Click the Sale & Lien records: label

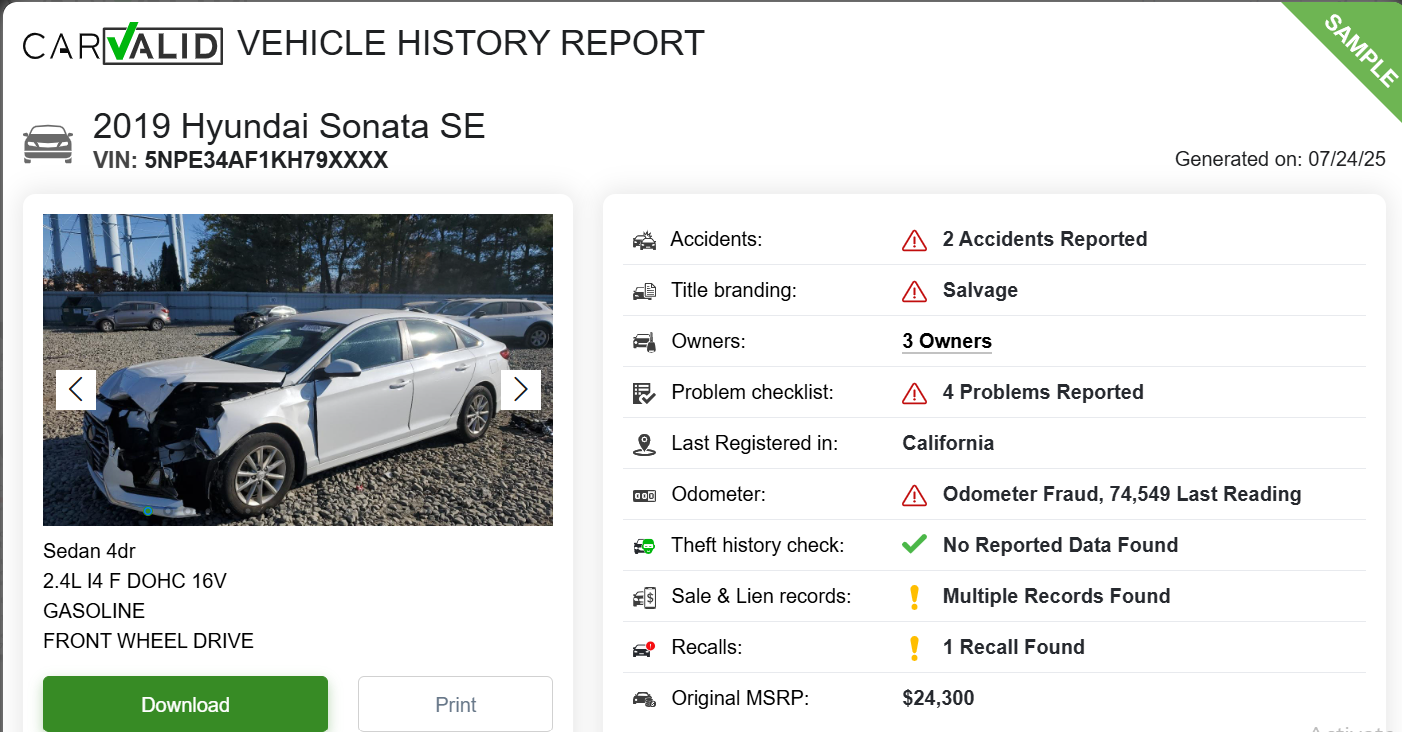tap(761, 596)
